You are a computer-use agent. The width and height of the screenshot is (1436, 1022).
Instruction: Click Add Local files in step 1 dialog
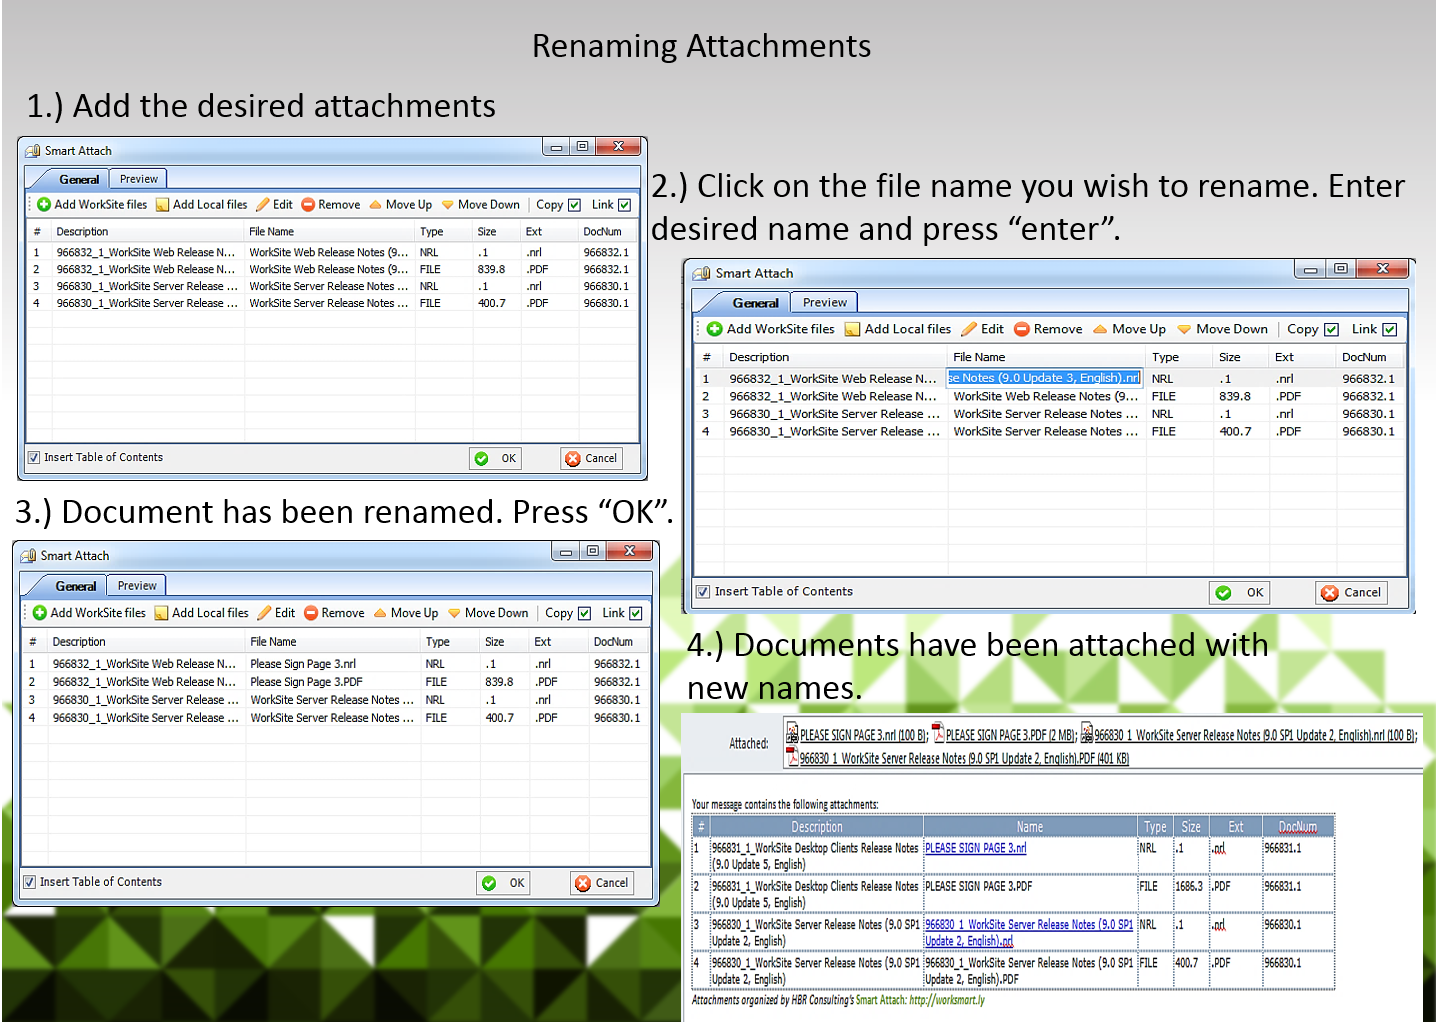pyautogui.click(x=202, y=205)
